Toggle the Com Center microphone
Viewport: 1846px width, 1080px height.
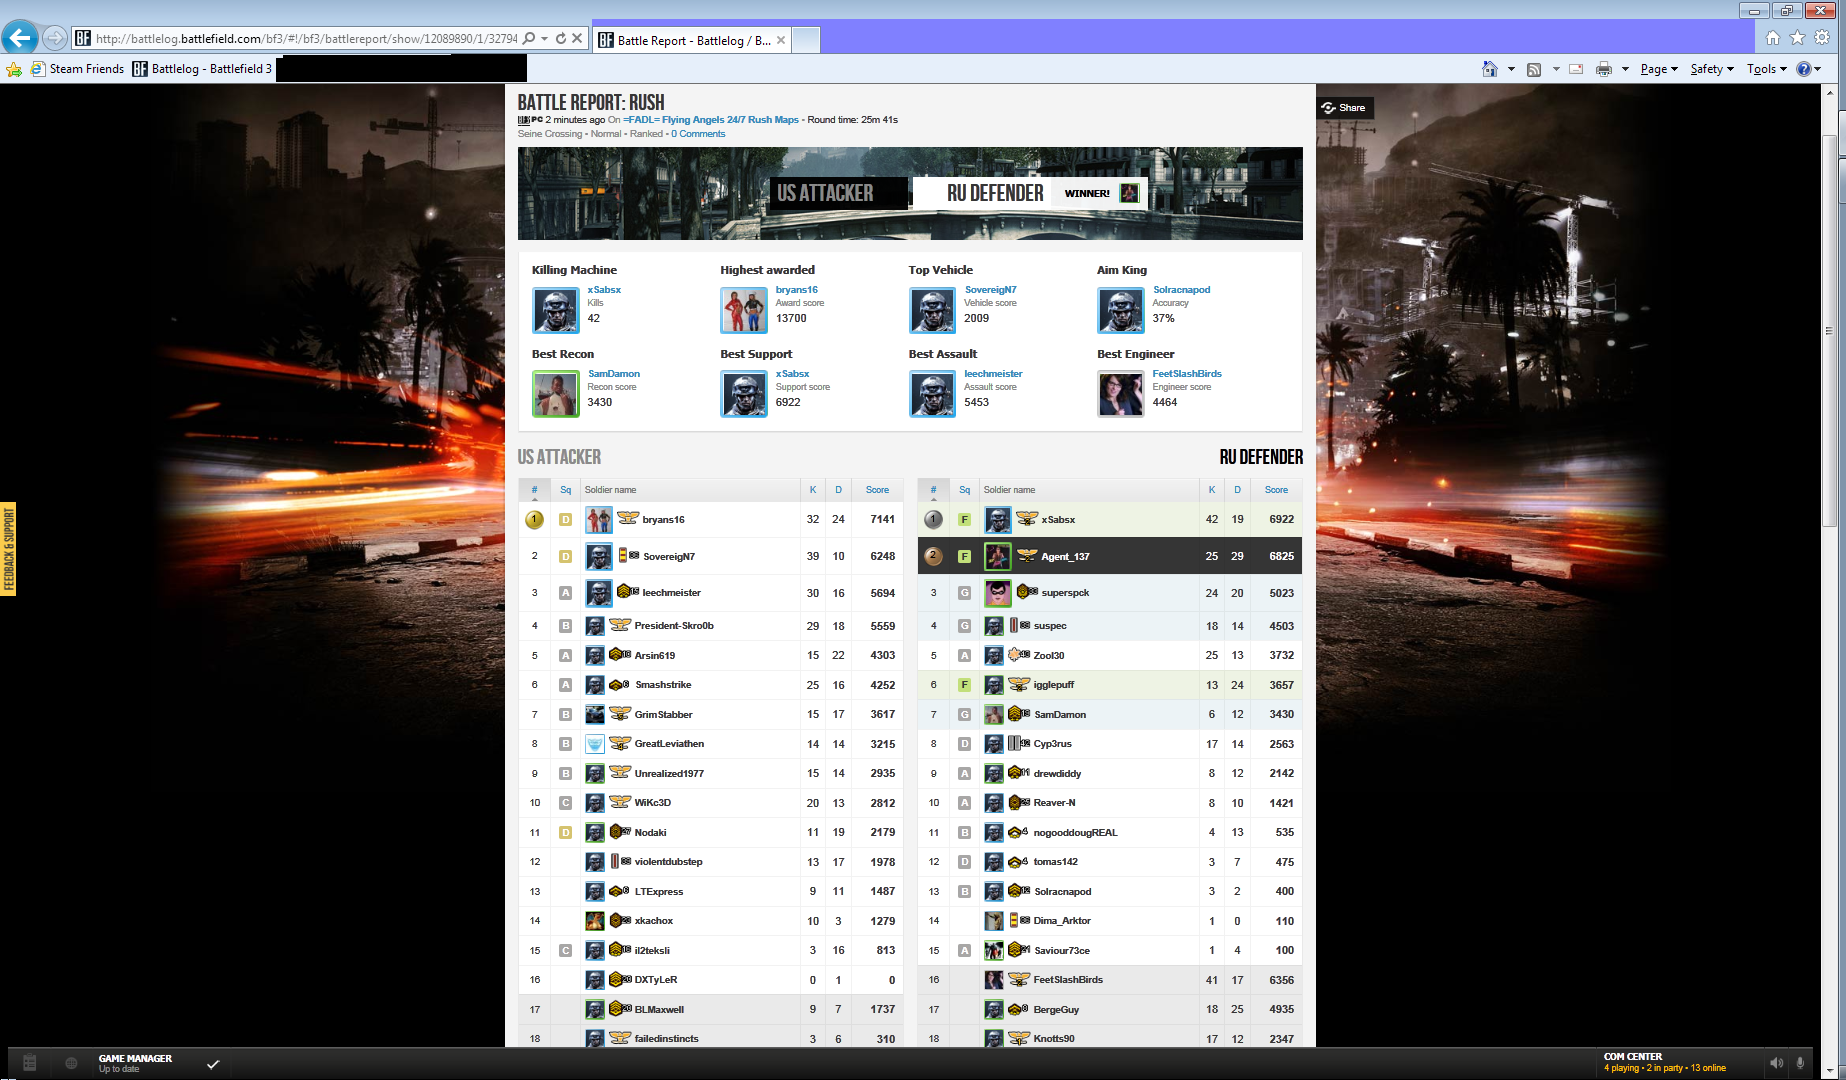(1800, 1063)
